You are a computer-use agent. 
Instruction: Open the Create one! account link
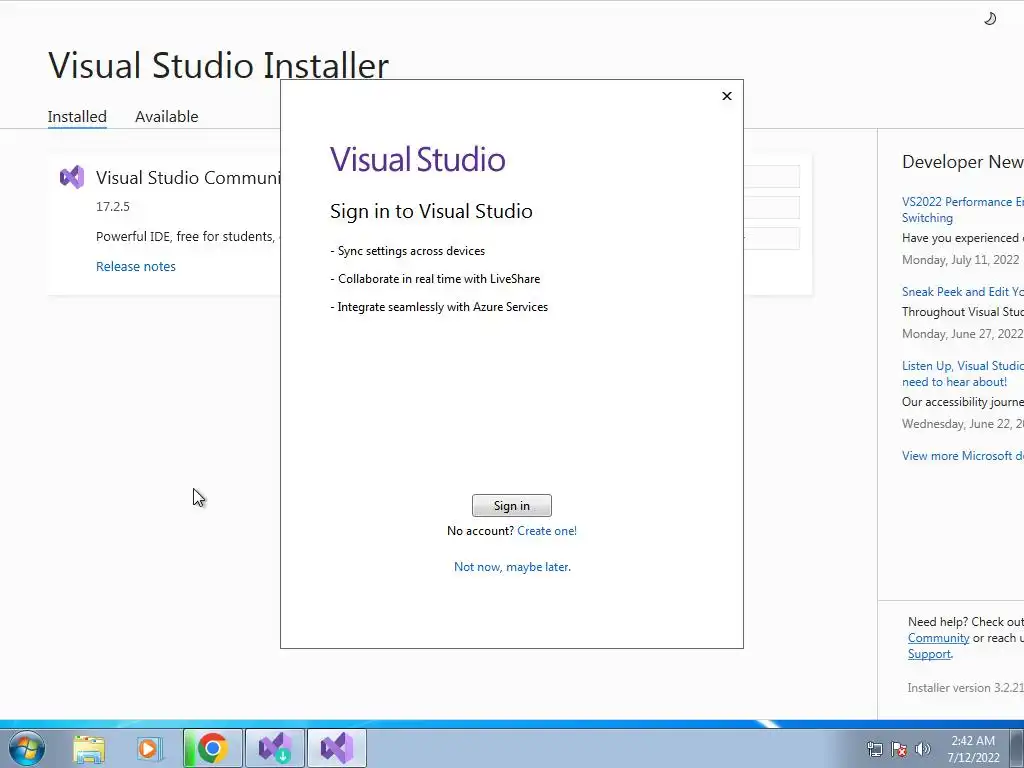coord(547,531)
